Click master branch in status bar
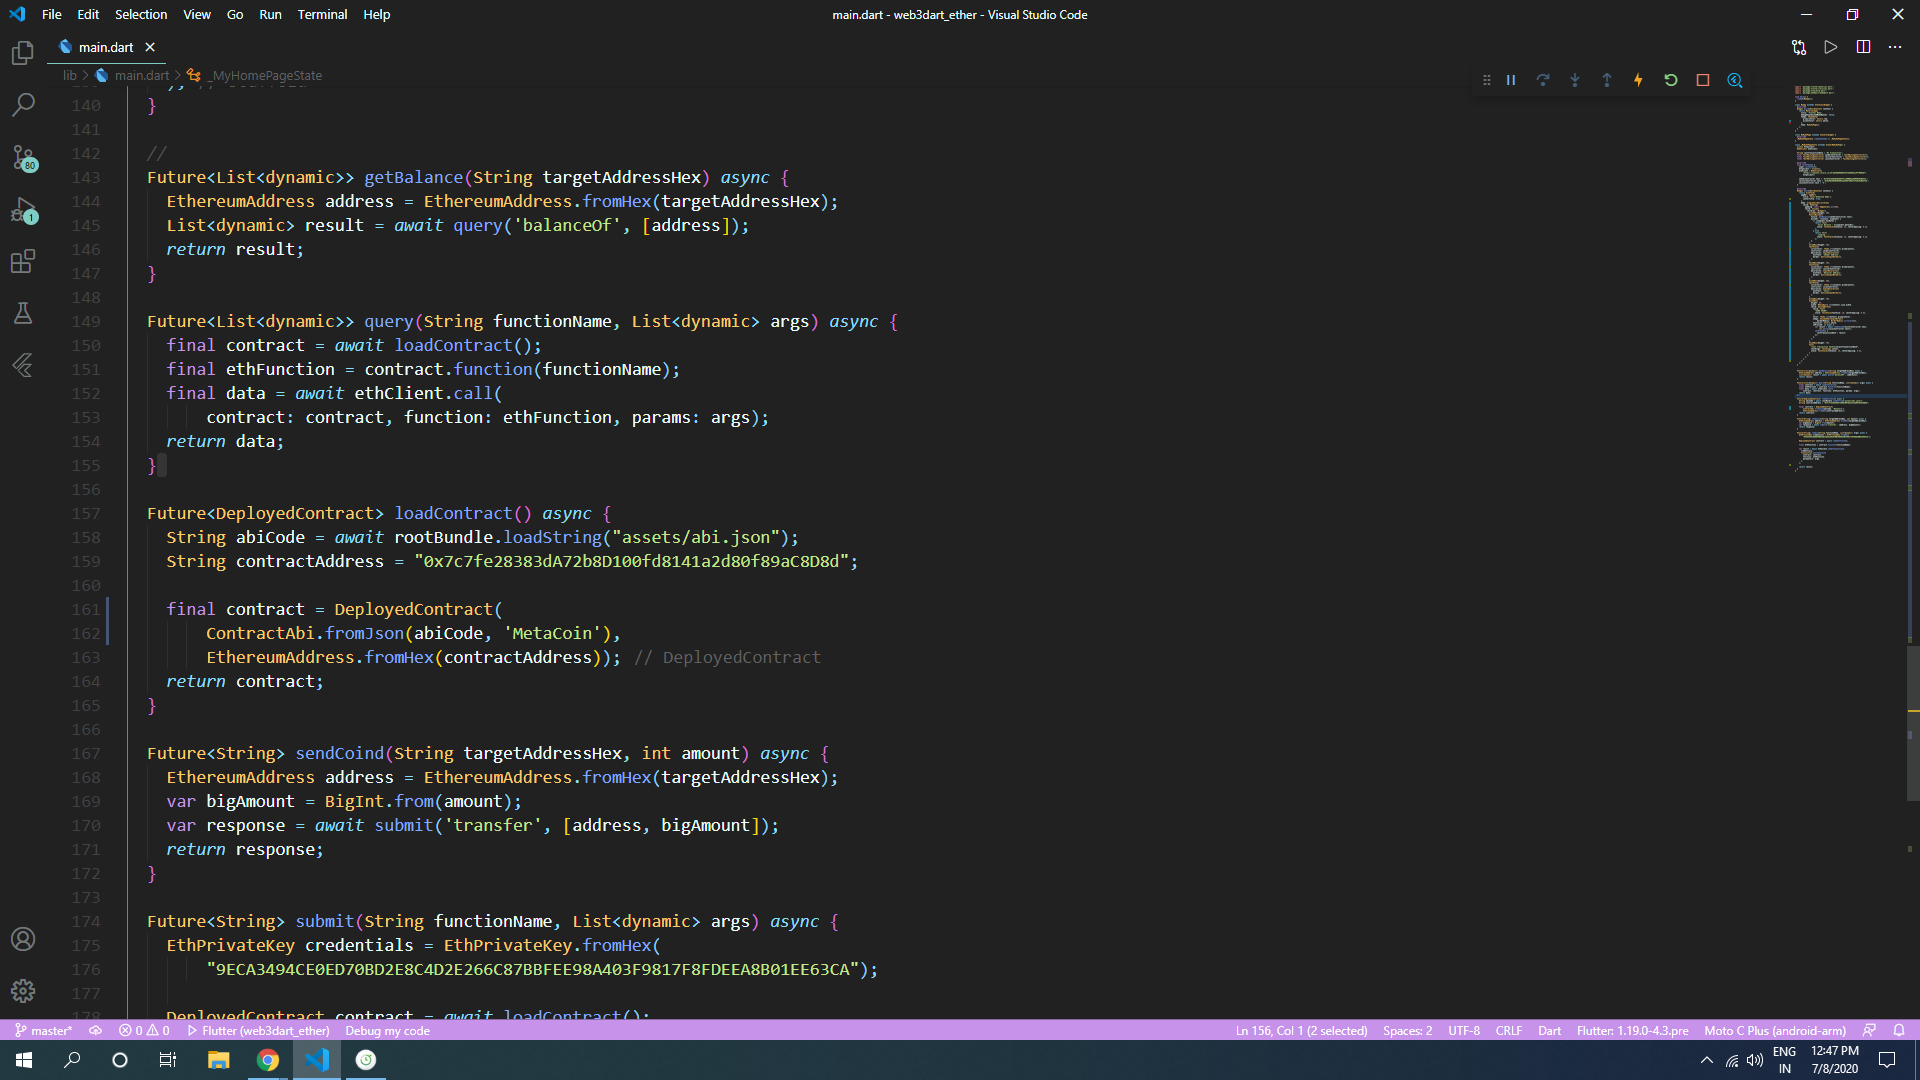 pos(44,1031)
